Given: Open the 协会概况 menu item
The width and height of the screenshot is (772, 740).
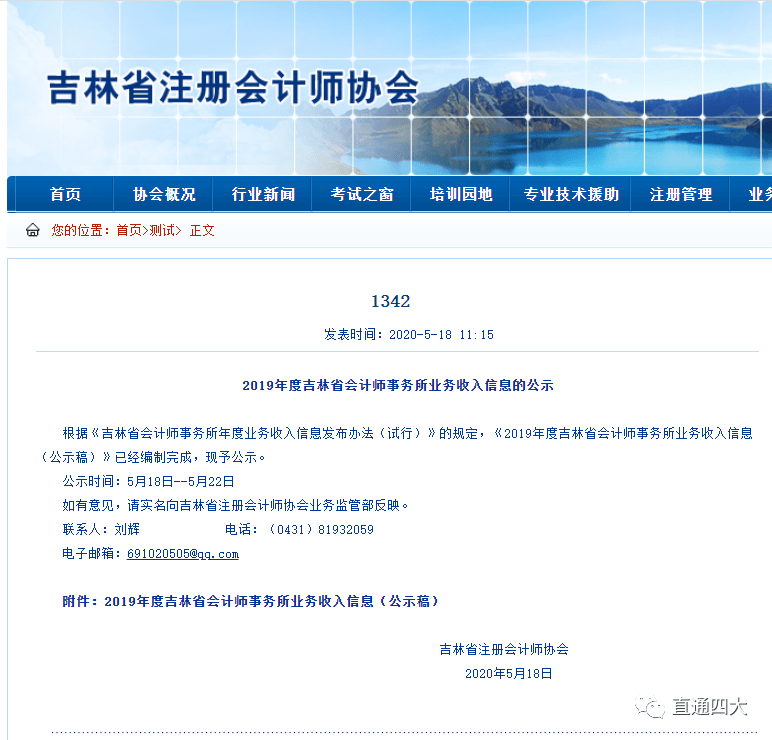Looking at the screenshot, I should [x=164, y=194].
